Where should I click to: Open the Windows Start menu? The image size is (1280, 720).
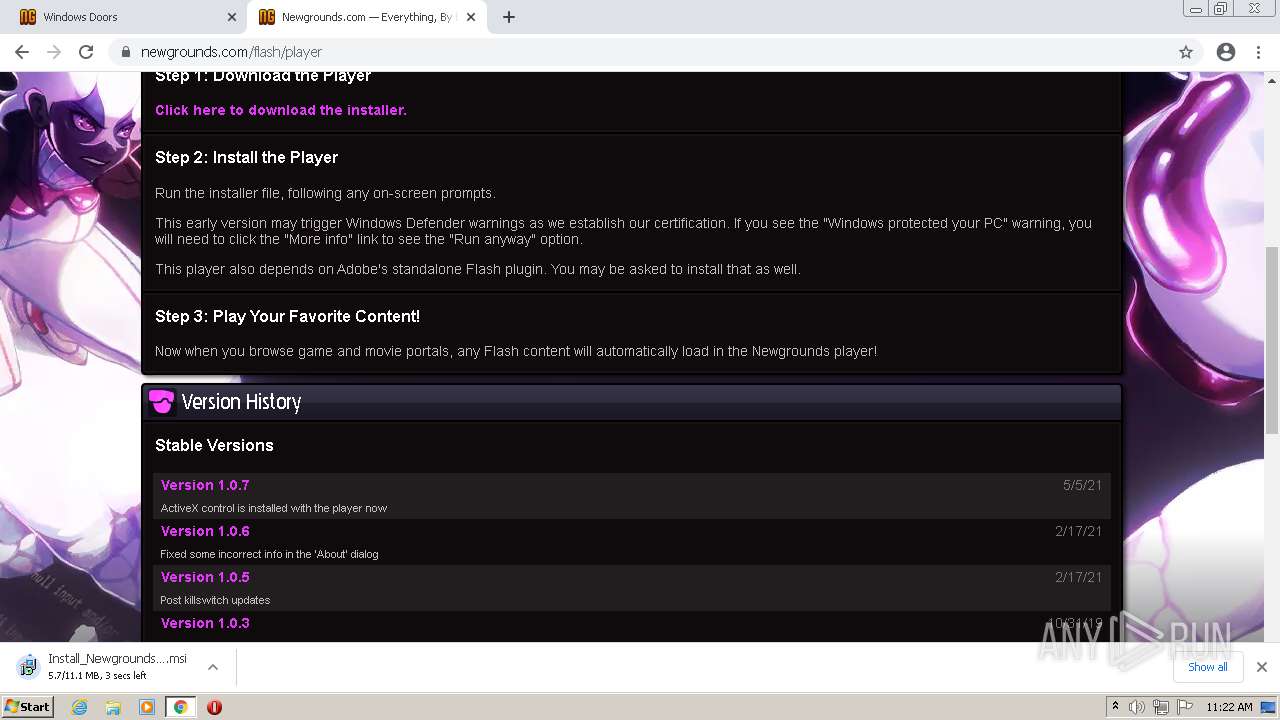coord(28,707)
